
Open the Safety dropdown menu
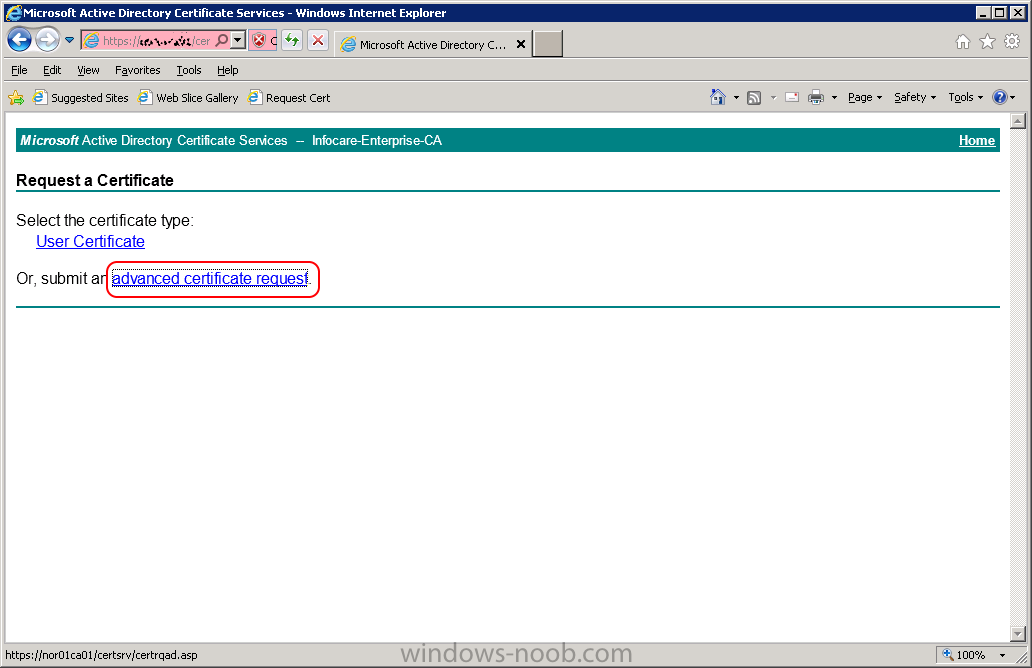click(x=915, y=97)
